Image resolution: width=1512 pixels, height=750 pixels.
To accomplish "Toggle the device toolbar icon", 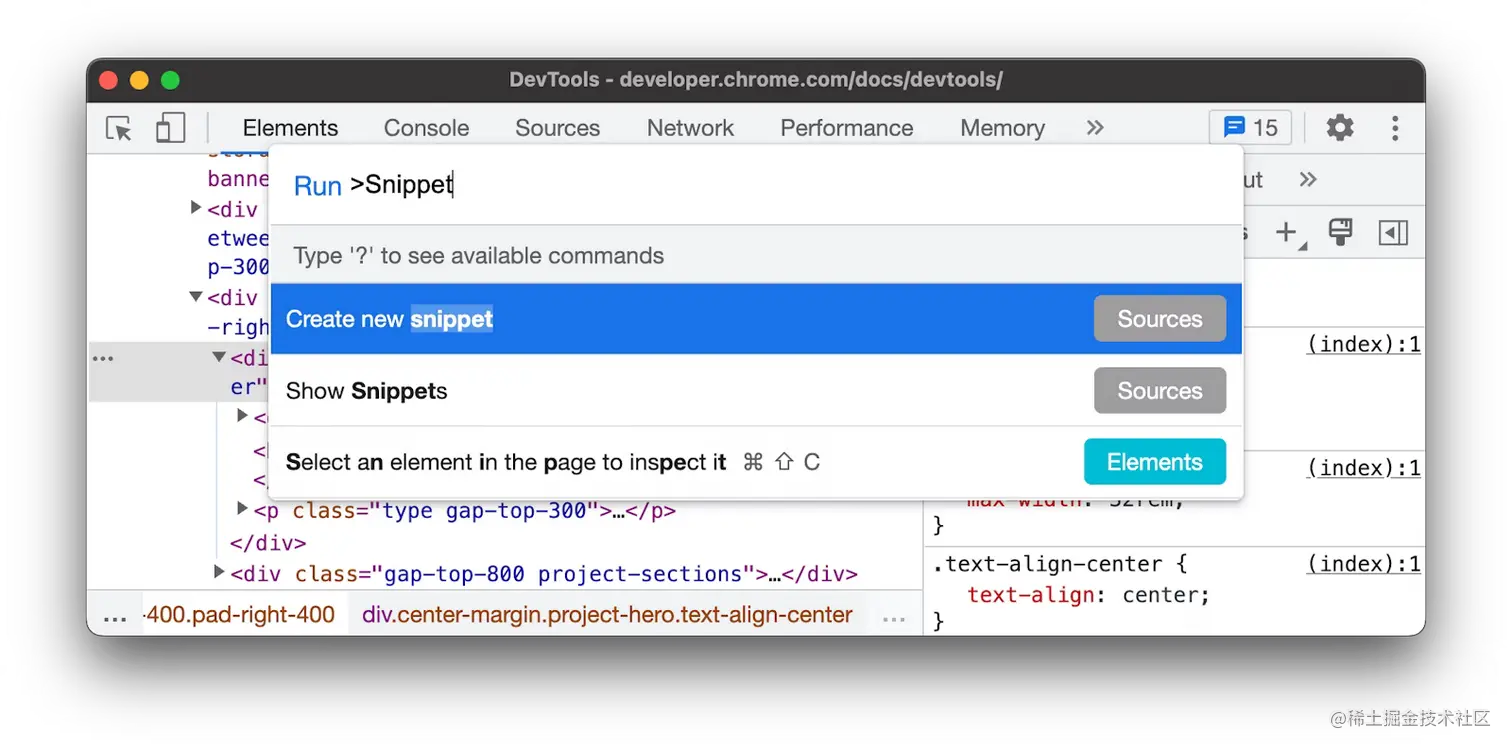I will (x=171, y=128).
